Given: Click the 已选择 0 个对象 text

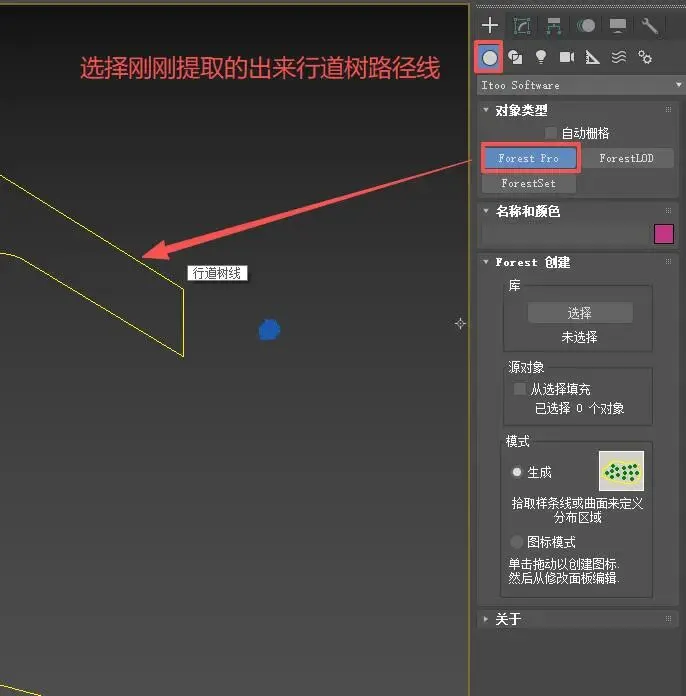Looking at the screenshot, I should [579, 408].
